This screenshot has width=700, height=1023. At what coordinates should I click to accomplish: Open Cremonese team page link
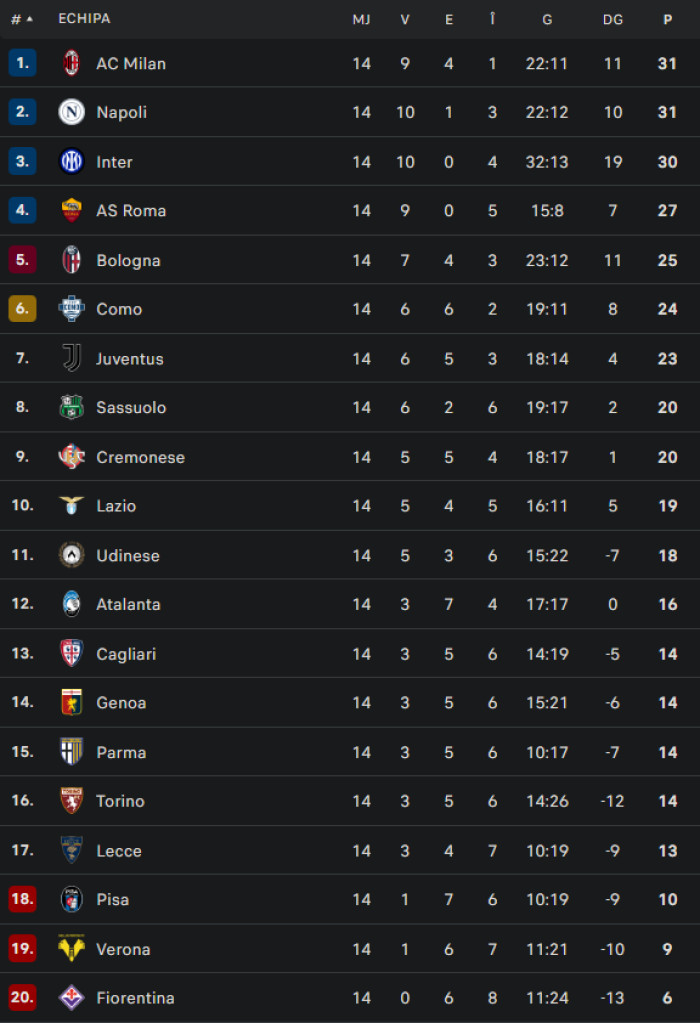click(x=140, y=457)
